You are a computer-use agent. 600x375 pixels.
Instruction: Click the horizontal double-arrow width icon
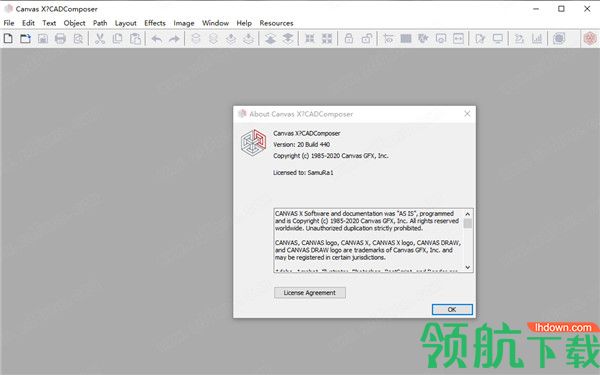point(458,38)
